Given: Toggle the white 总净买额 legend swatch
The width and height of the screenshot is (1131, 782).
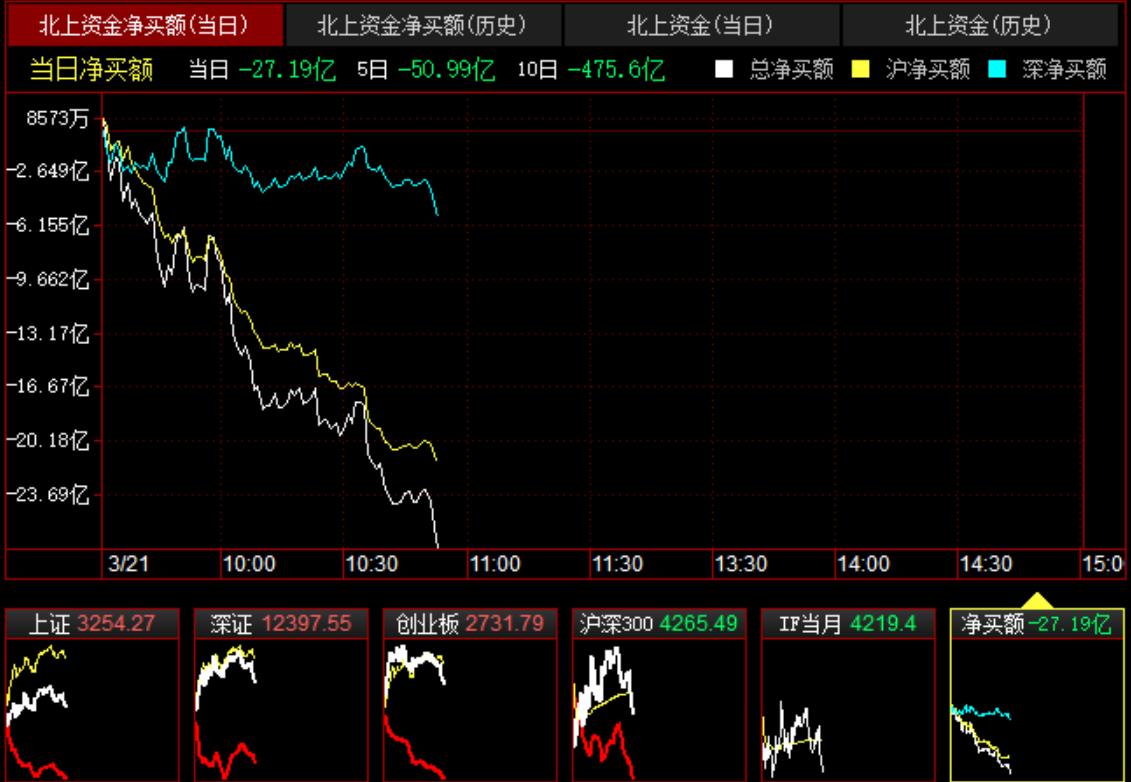Looking at the screenshot, I should 722,70.
